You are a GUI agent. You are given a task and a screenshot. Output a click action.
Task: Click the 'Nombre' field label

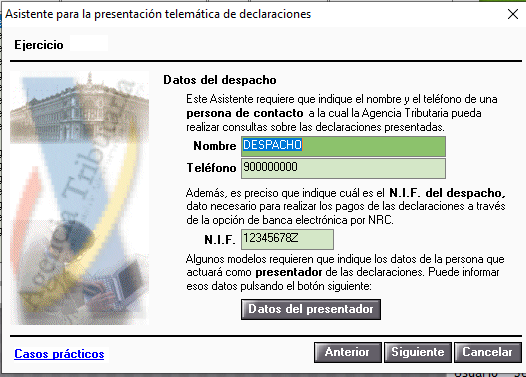pyautogui.click(x=215, y=146)
